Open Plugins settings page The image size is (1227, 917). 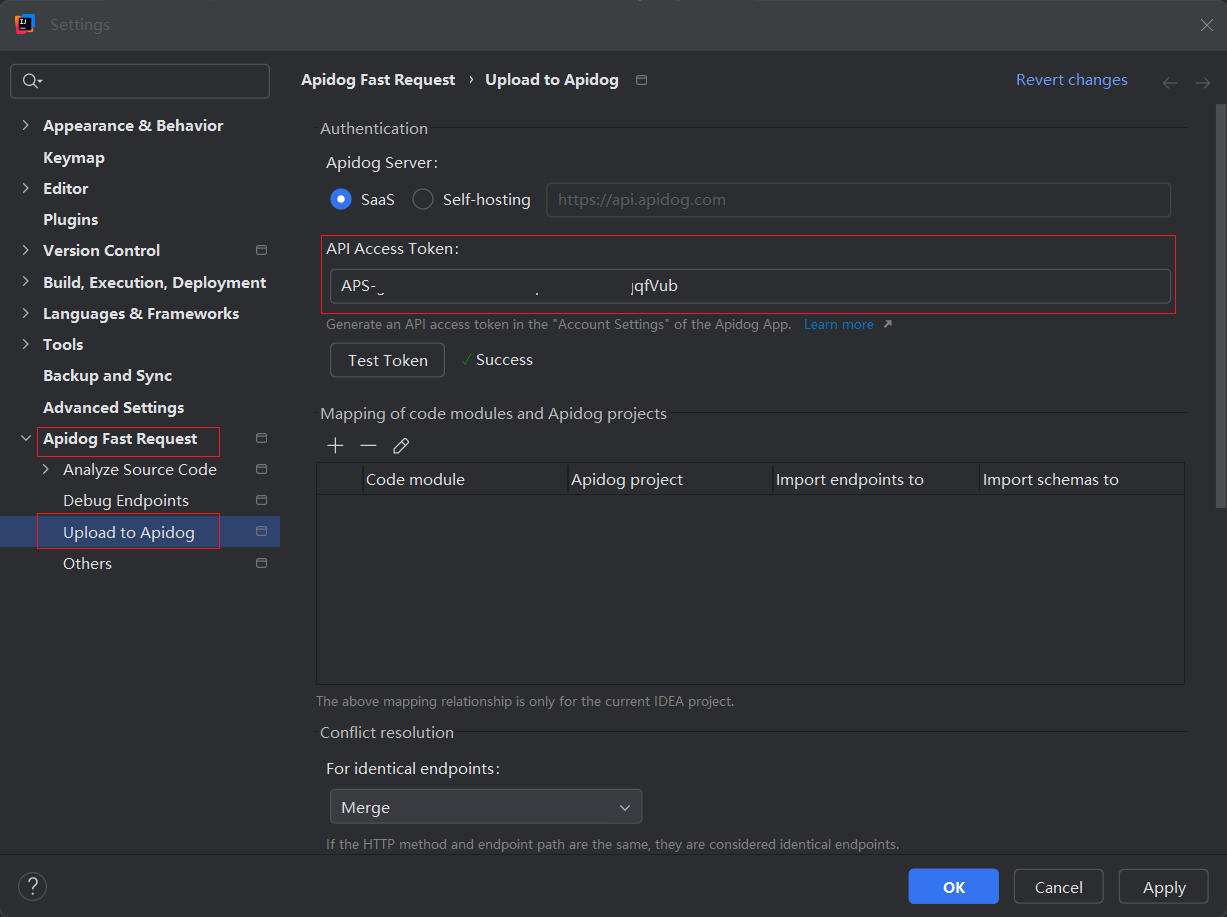click(70, 219)
